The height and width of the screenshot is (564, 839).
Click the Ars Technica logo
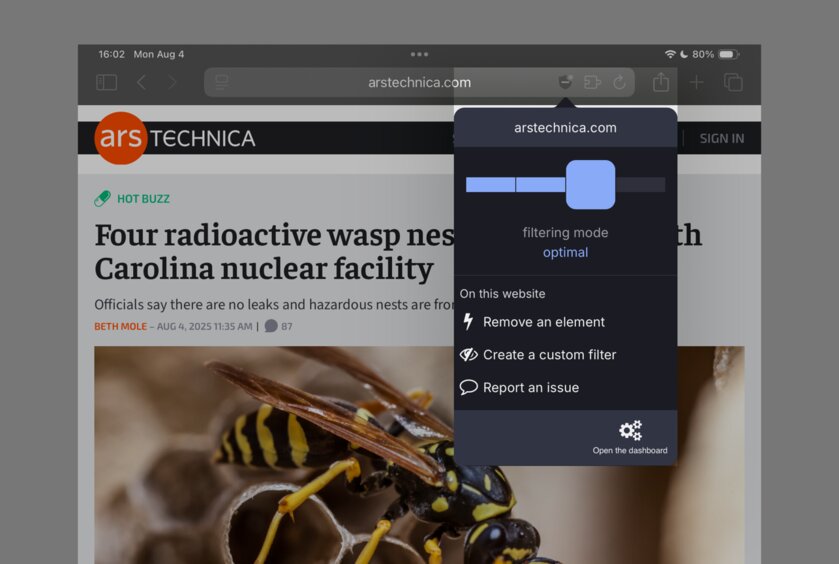click(175, 138)
